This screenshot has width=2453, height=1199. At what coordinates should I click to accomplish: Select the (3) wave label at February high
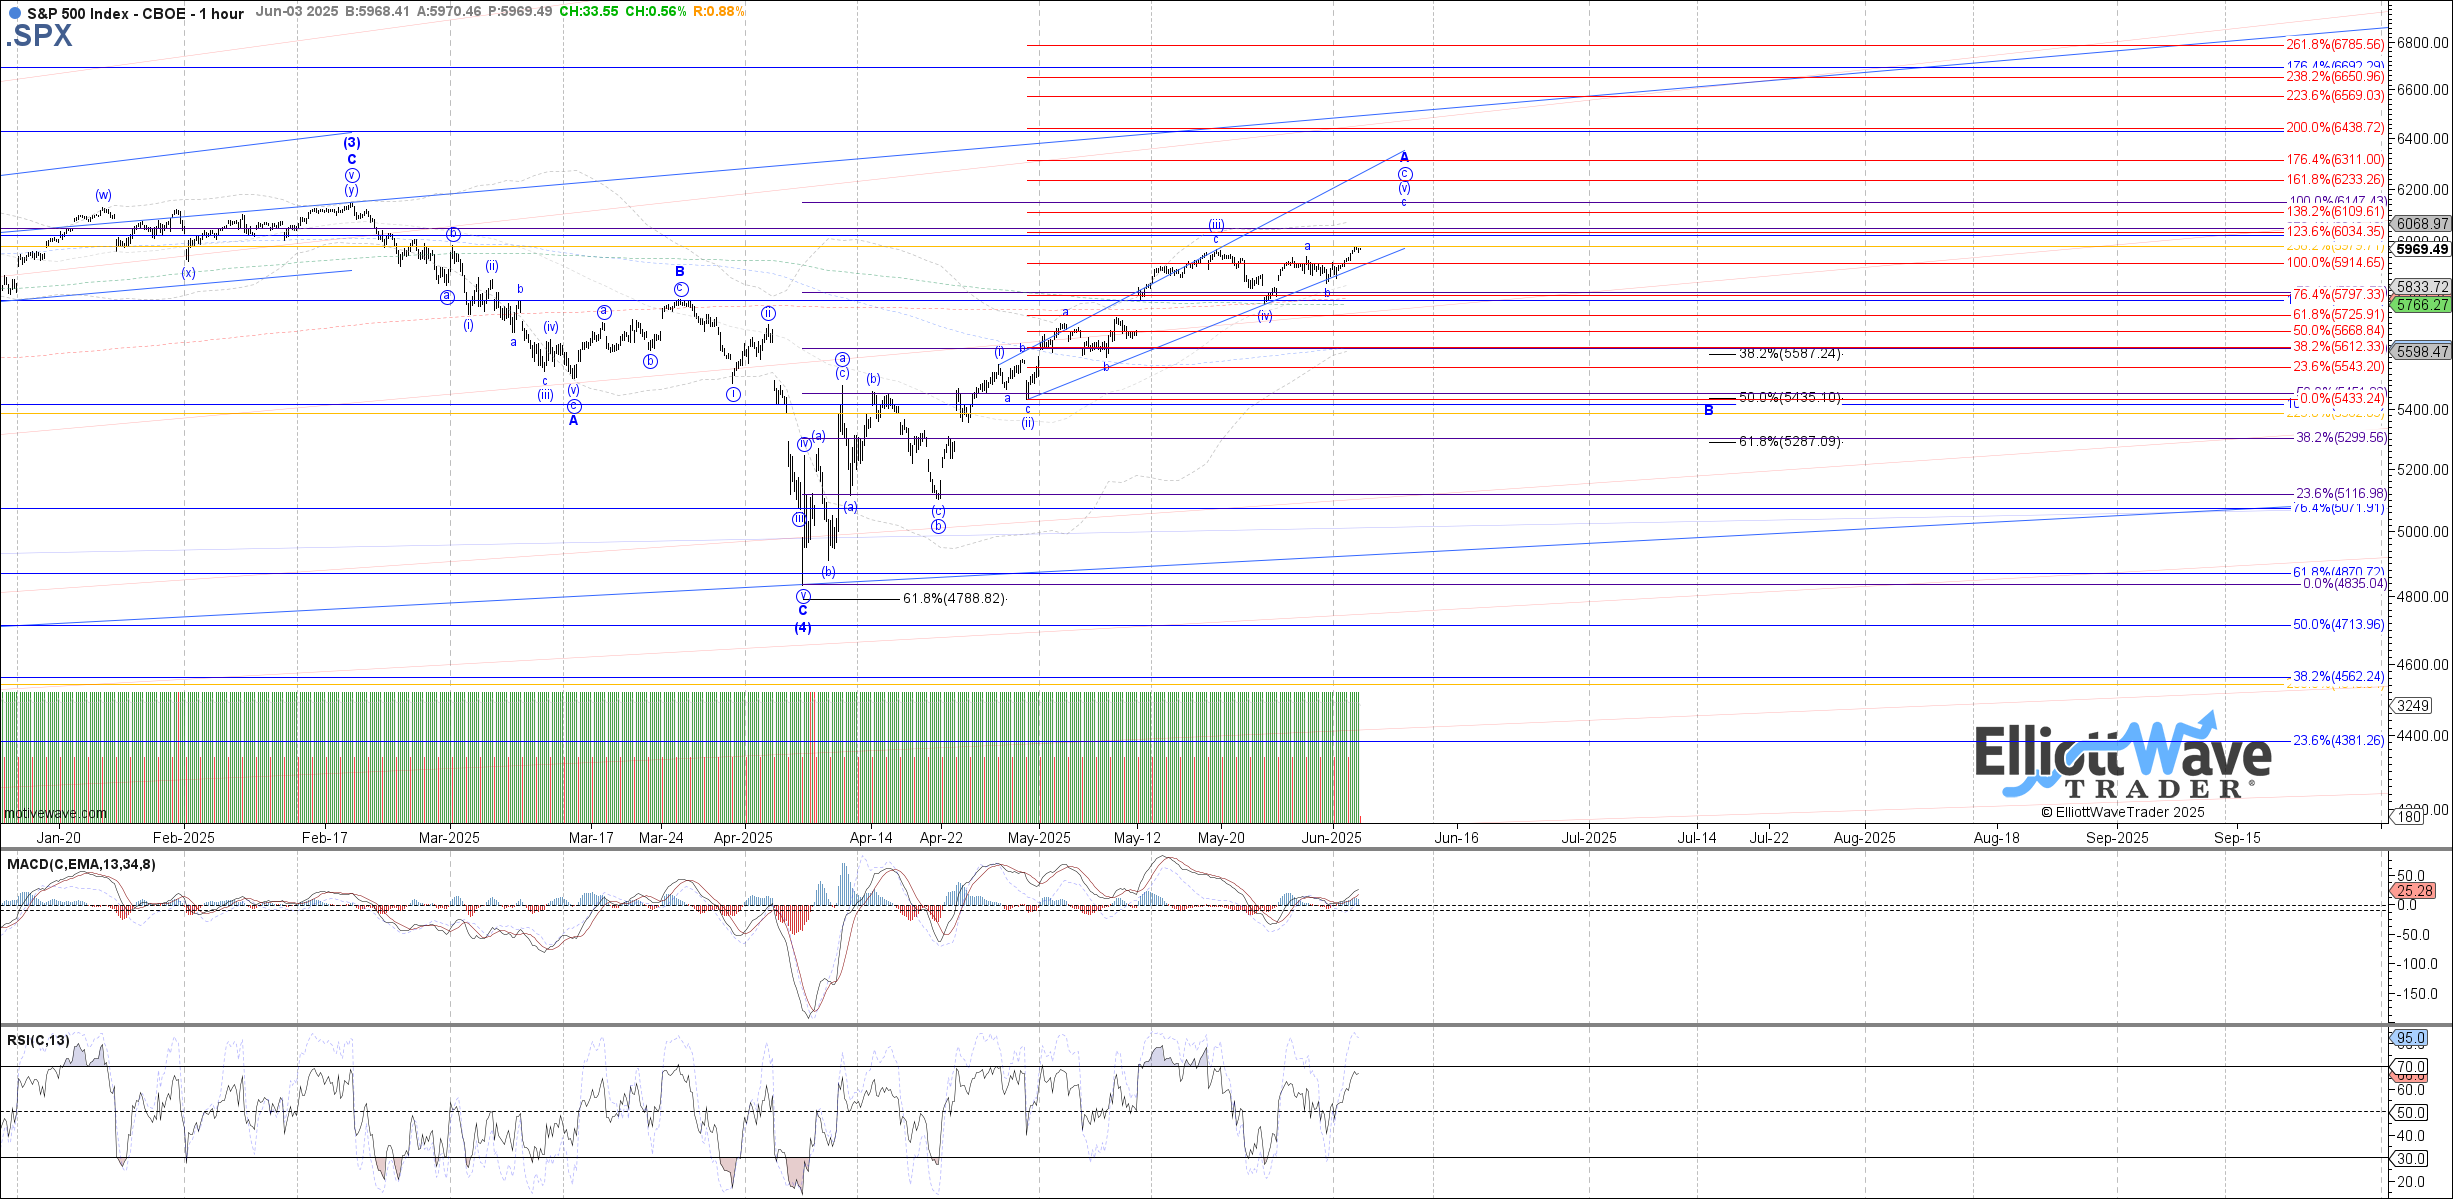pyautogui.click(x=352, y=143)
